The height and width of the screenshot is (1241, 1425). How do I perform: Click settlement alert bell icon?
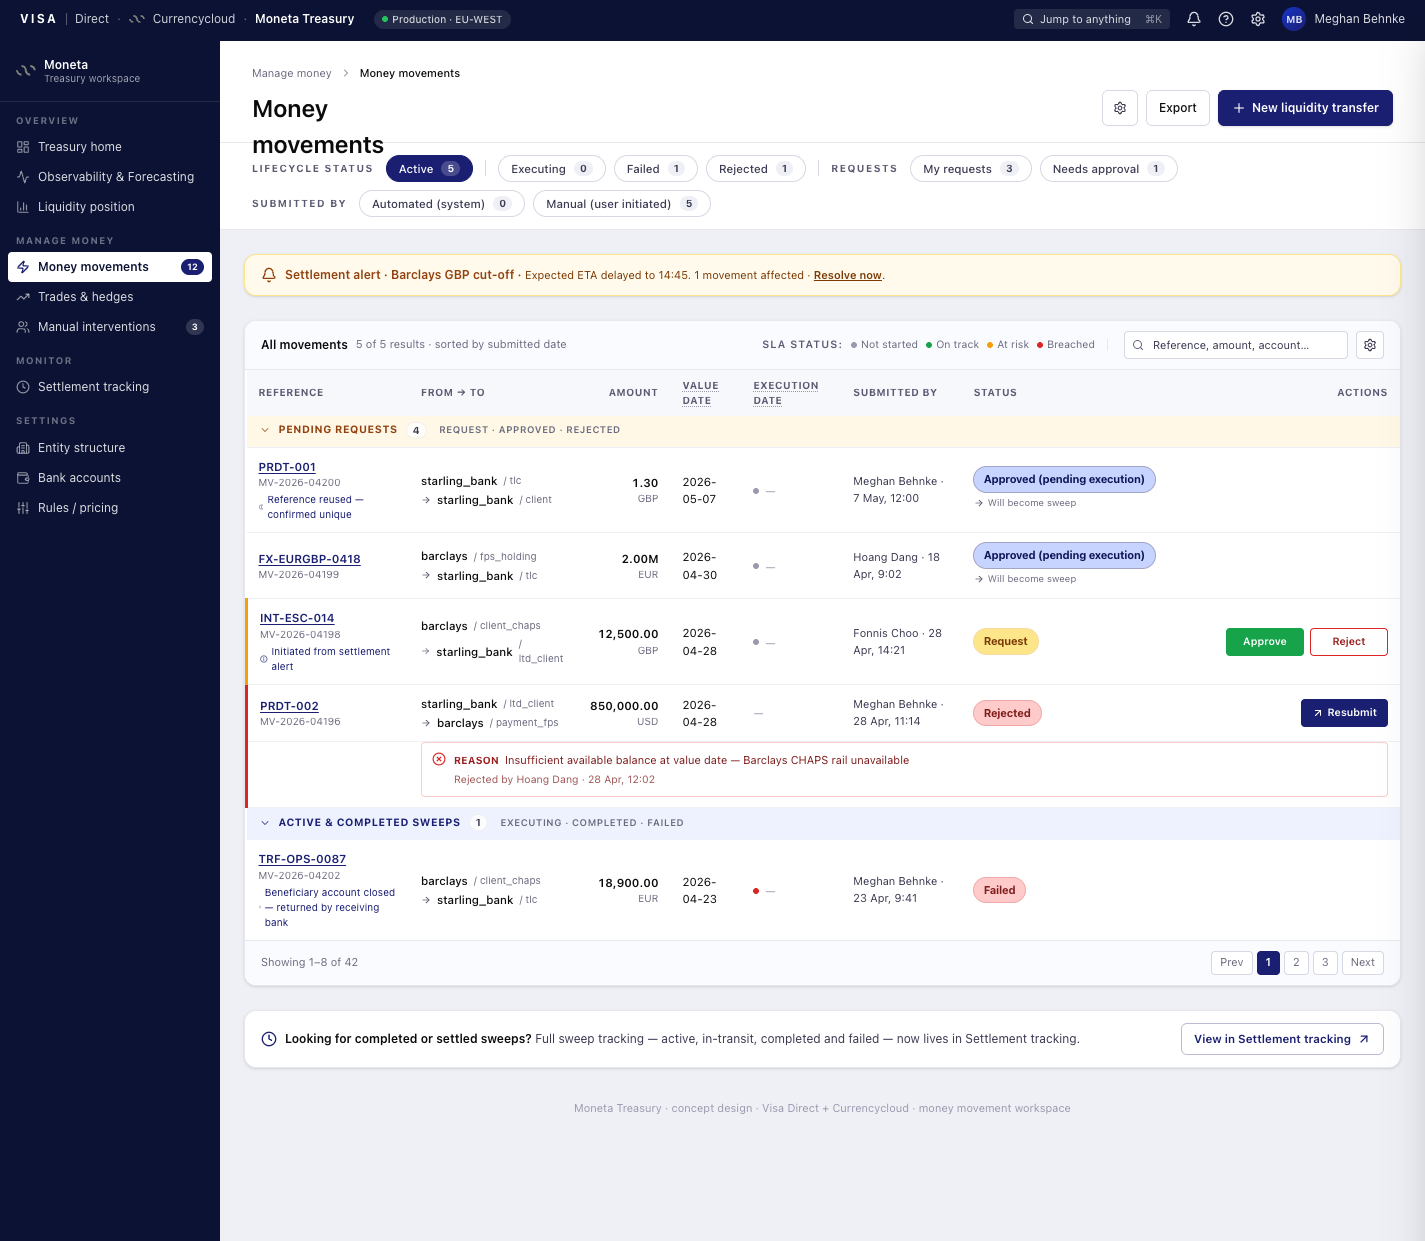269,275
